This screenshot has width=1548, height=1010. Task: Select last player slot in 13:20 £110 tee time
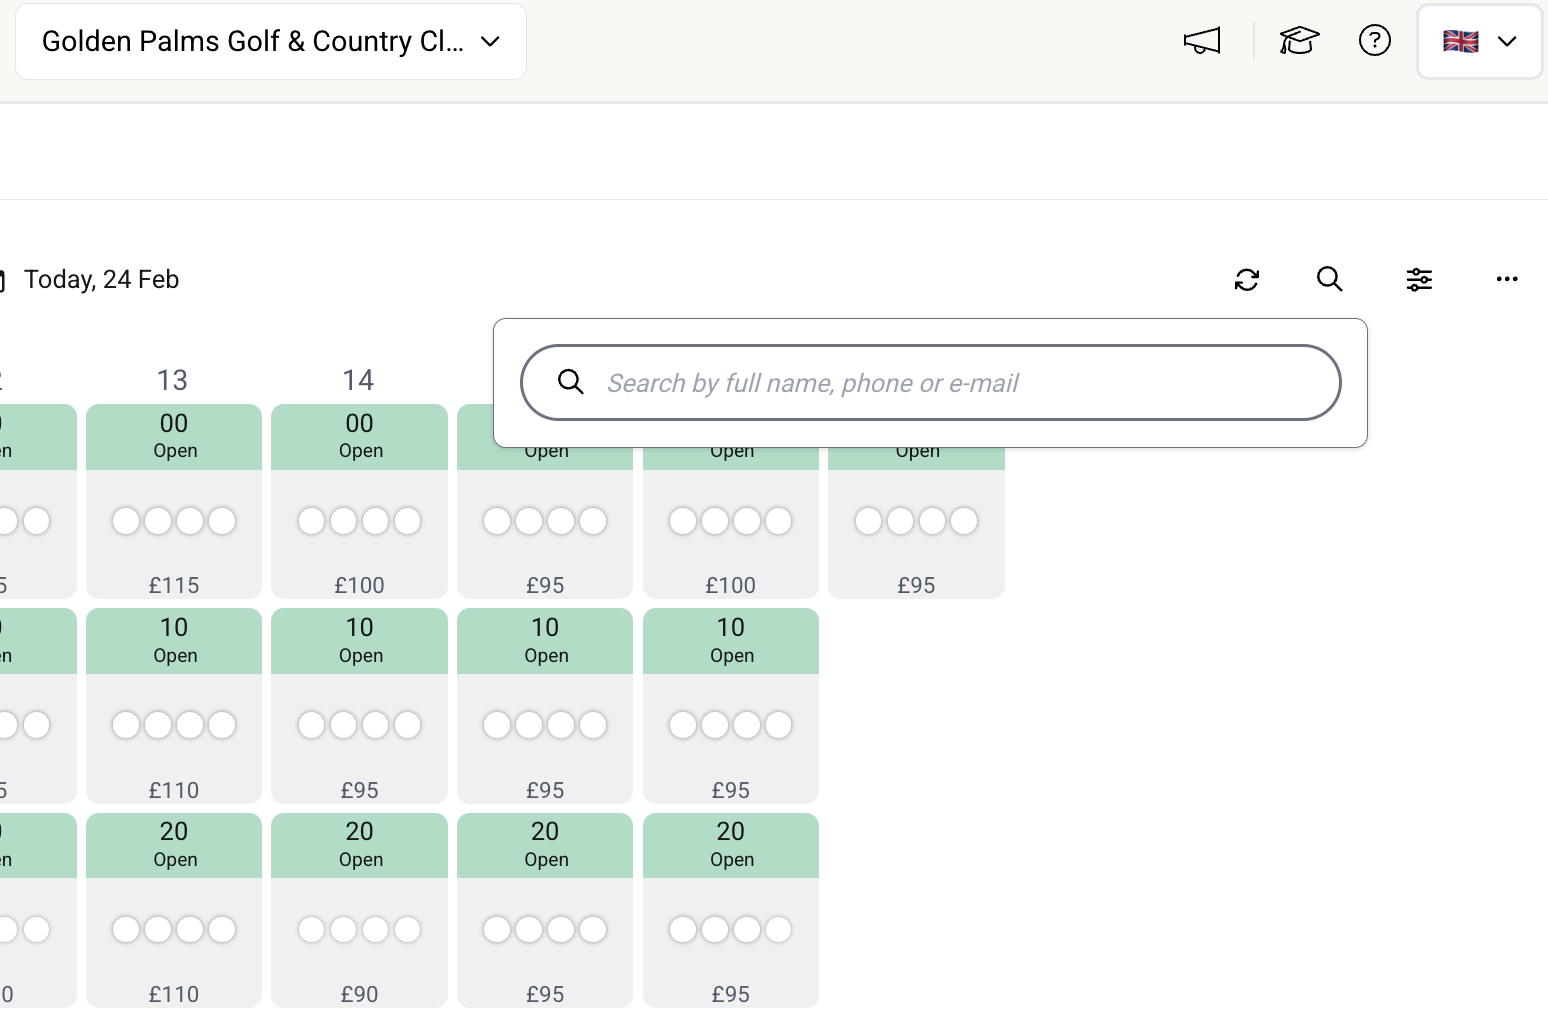click(222, 930)
